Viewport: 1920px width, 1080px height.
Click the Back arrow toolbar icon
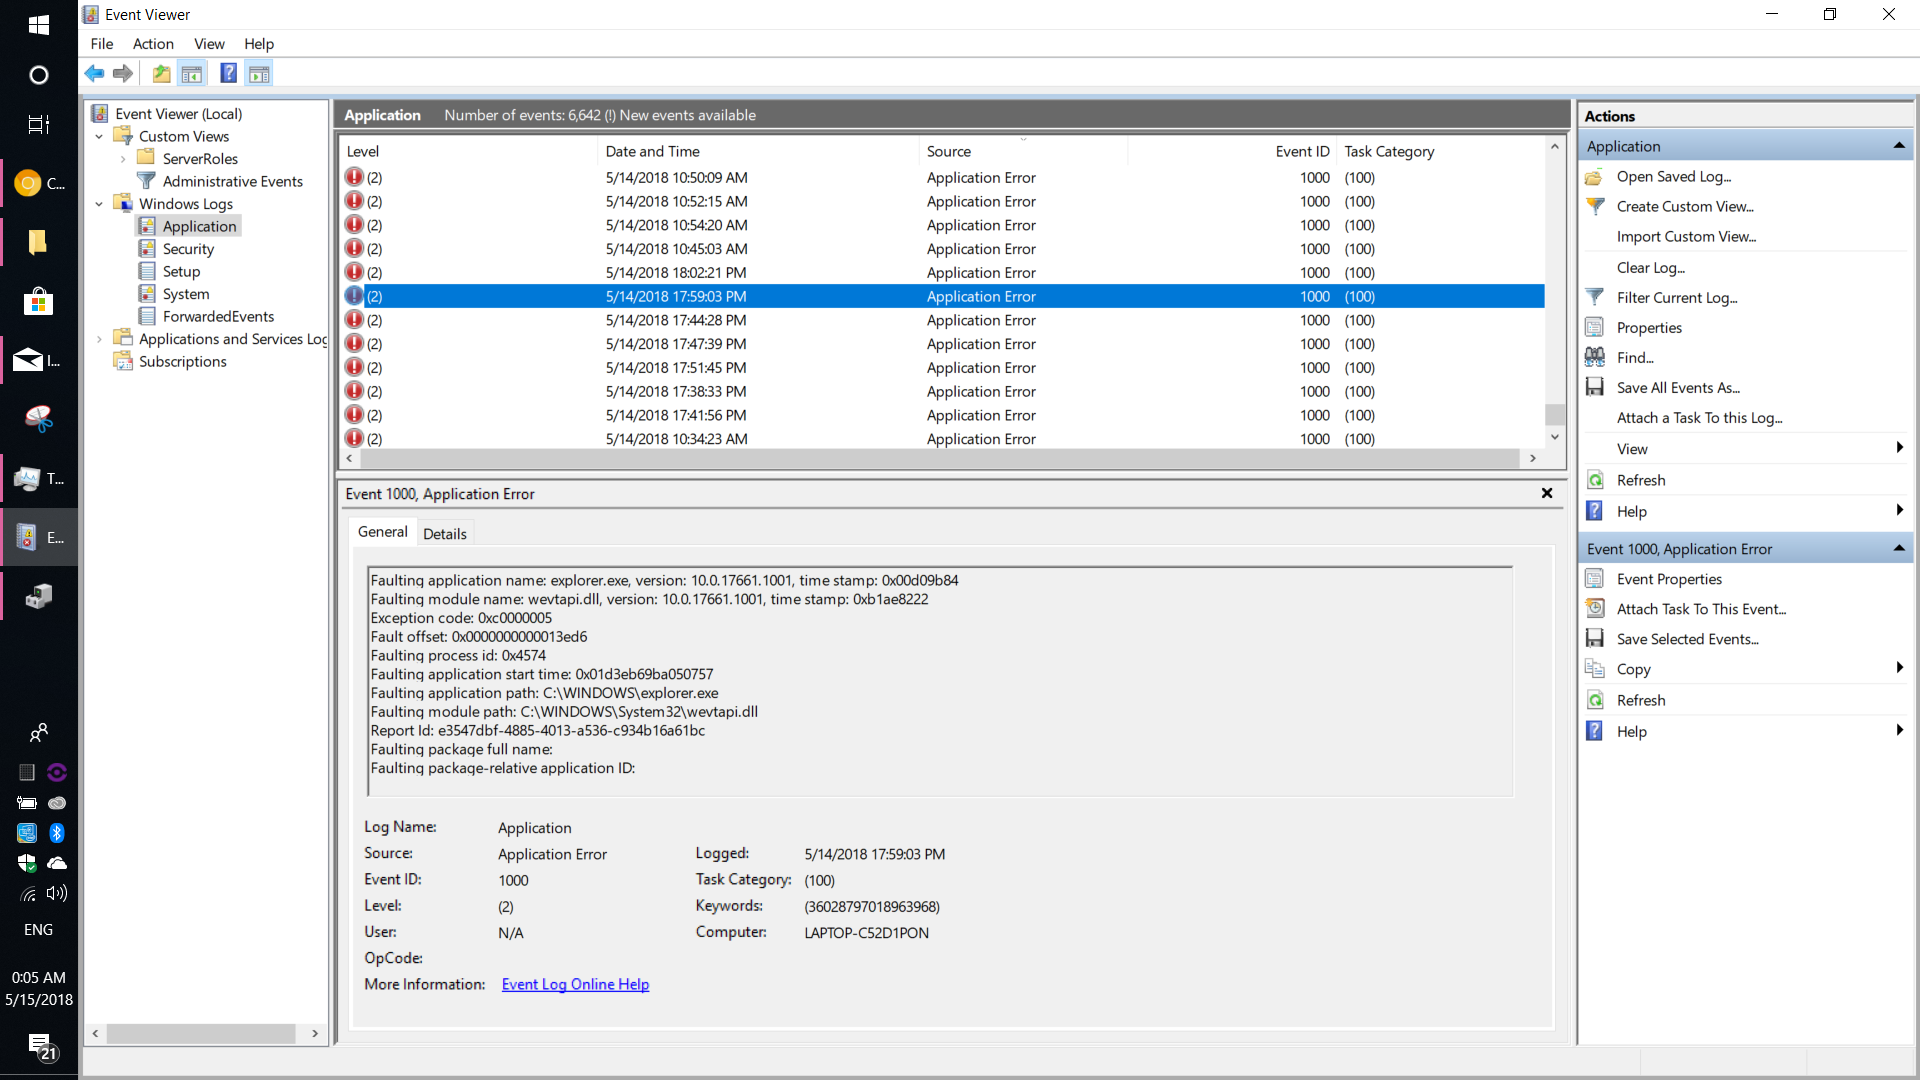95,73
